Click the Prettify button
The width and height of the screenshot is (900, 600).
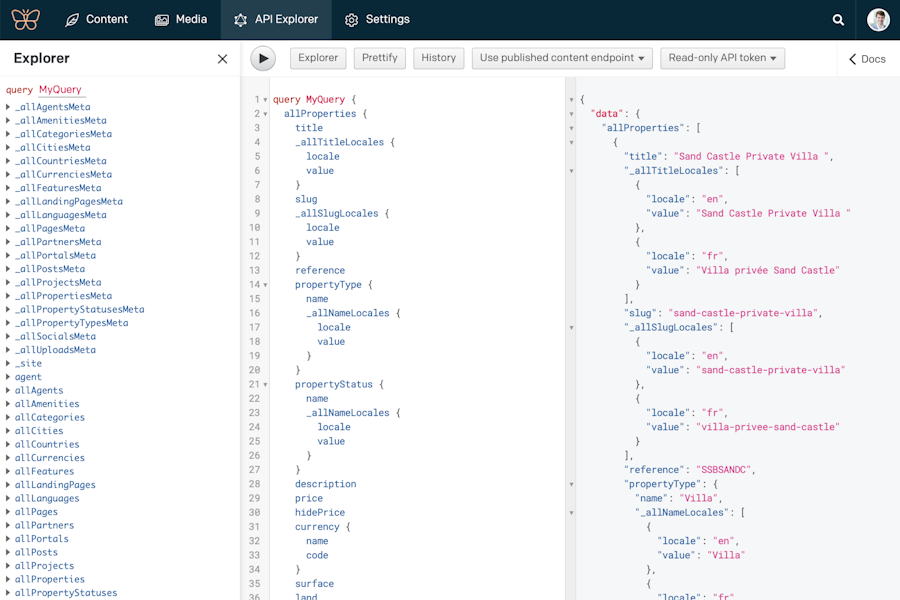tap(379, 58)
